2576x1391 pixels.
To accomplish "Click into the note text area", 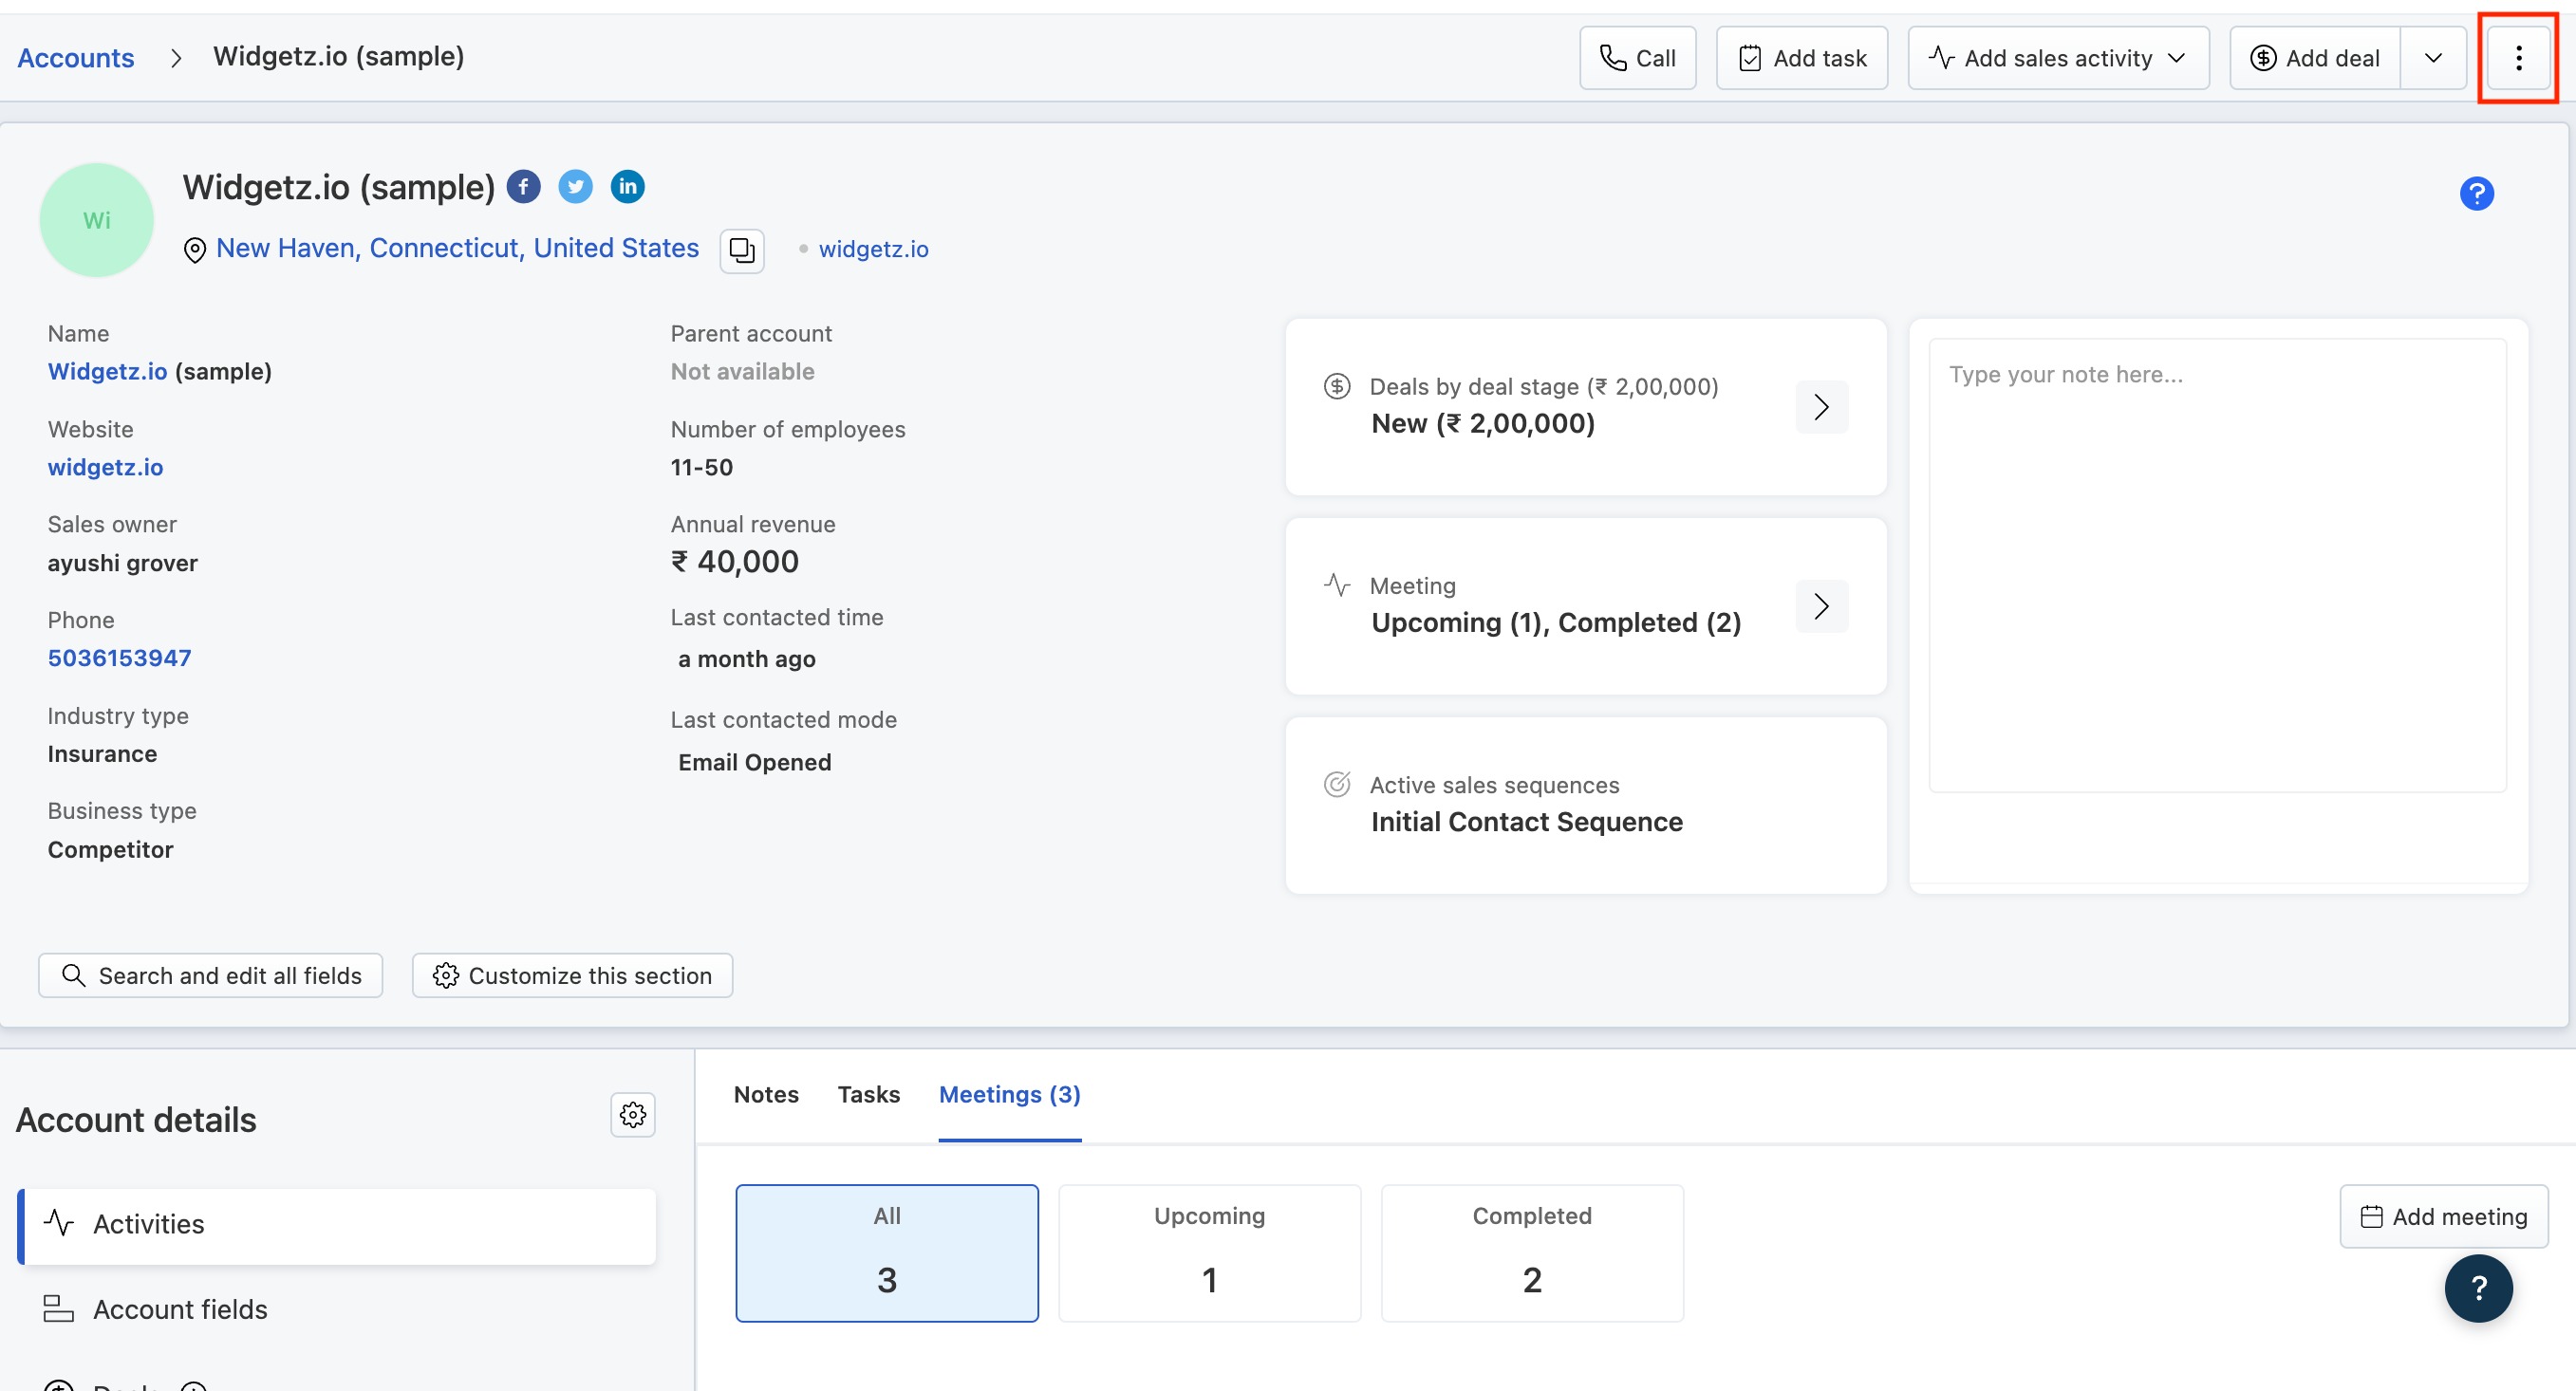I will pos(2217,566).
